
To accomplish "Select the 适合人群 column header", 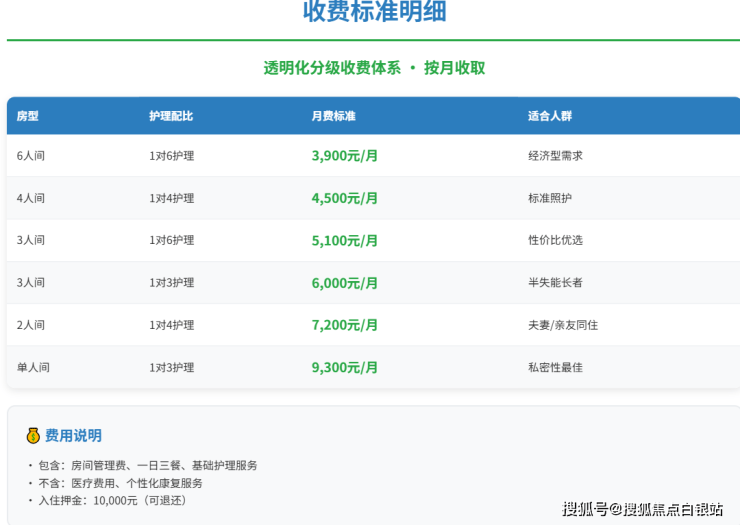I will click(x=550, y=116).
